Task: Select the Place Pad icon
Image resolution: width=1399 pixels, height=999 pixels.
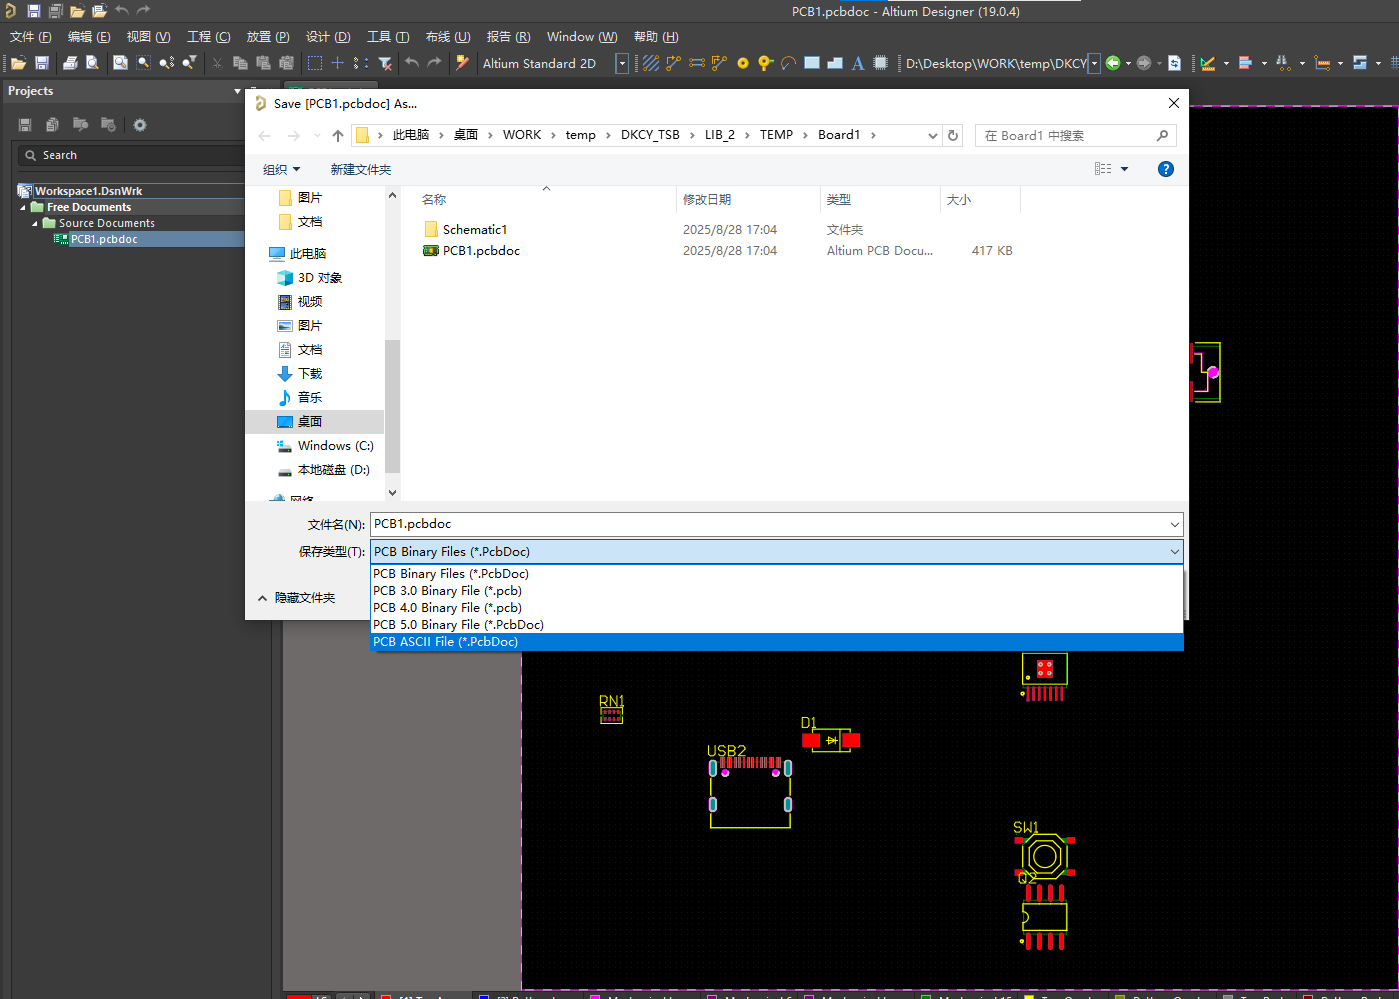Action: (743, 63)
